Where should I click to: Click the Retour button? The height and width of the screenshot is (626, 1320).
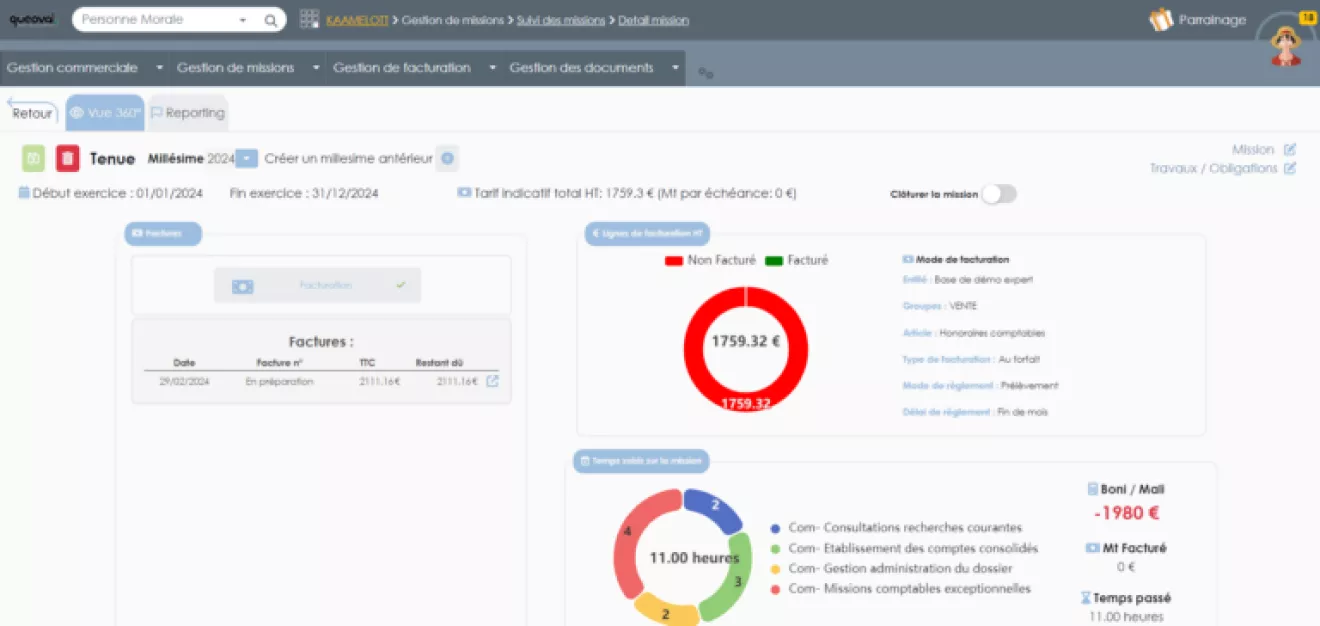tap(32, 113)
